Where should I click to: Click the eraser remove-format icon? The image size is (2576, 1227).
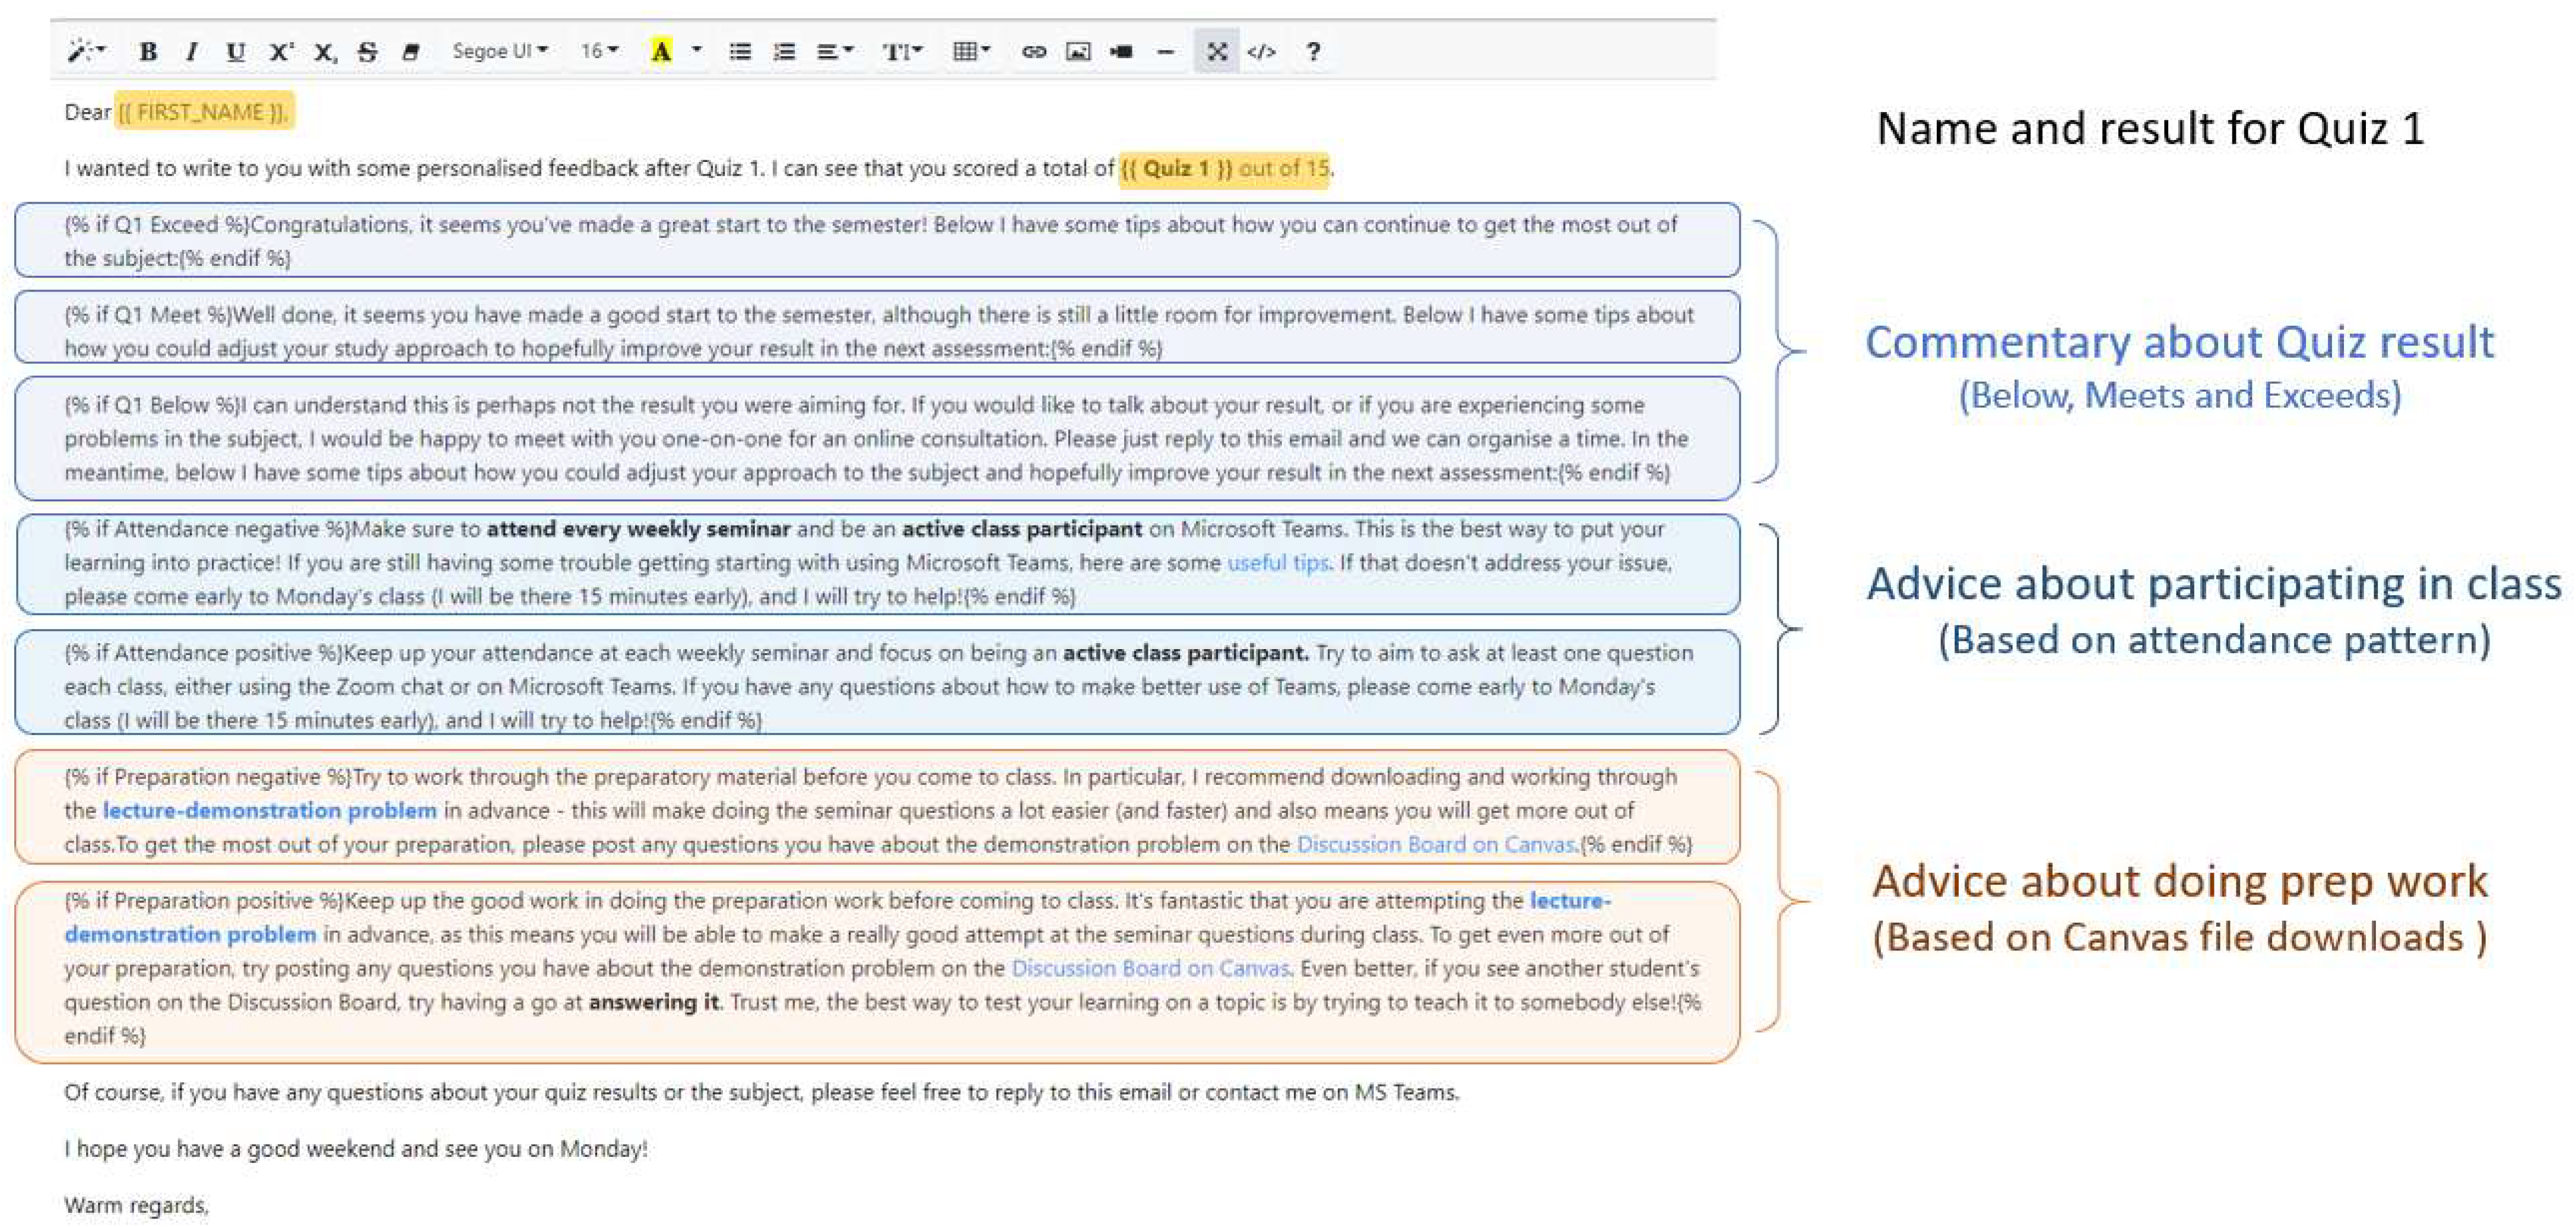click(411, 51)
